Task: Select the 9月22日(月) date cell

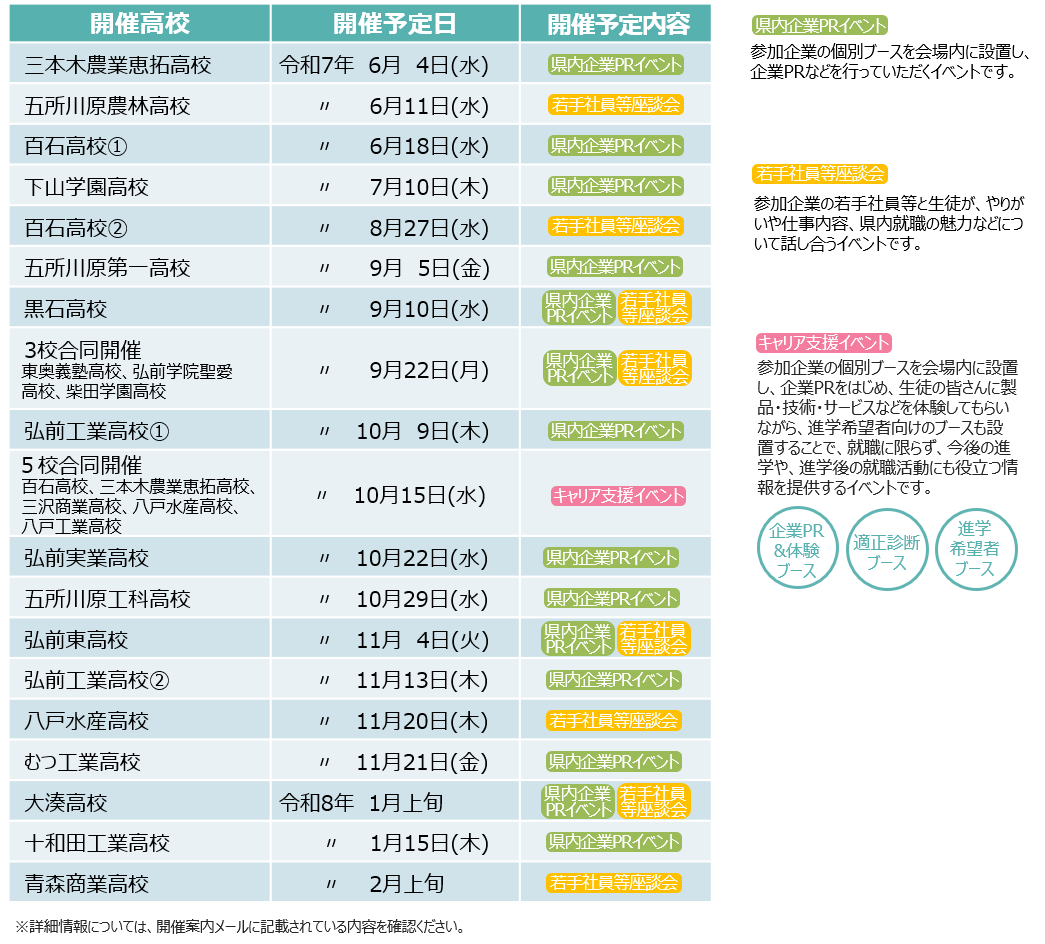Action: tap(395, 369)
